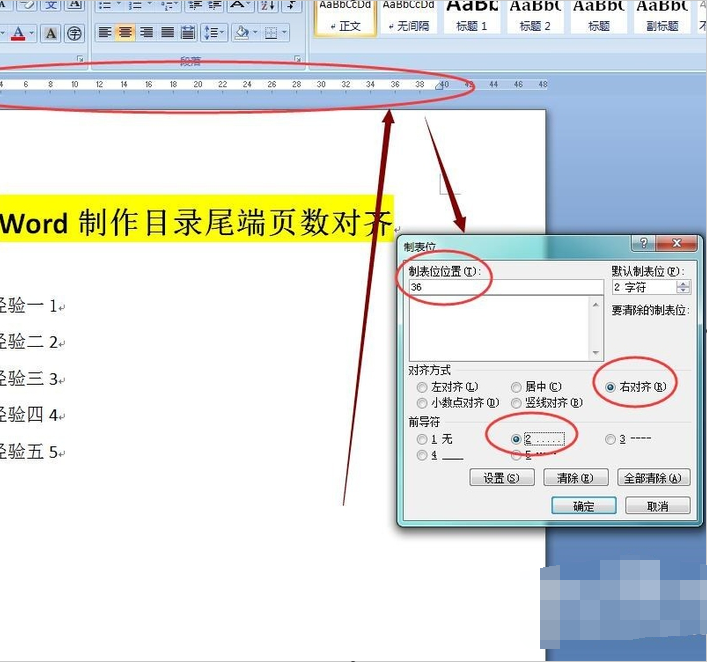Select the 竖线对齐(B) radio button

(516, 403)
